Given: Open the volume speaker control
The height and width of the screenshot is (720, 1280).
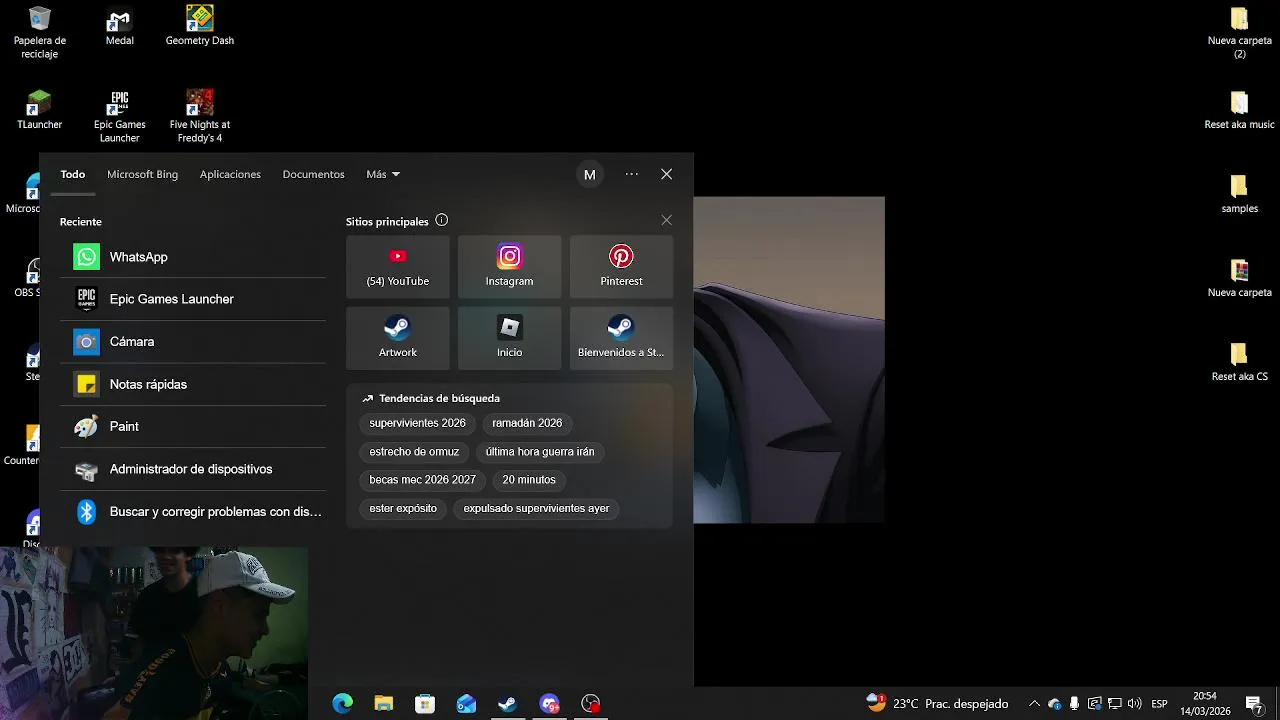Looking at the screenshot, I should click(x=1134, y=704).
